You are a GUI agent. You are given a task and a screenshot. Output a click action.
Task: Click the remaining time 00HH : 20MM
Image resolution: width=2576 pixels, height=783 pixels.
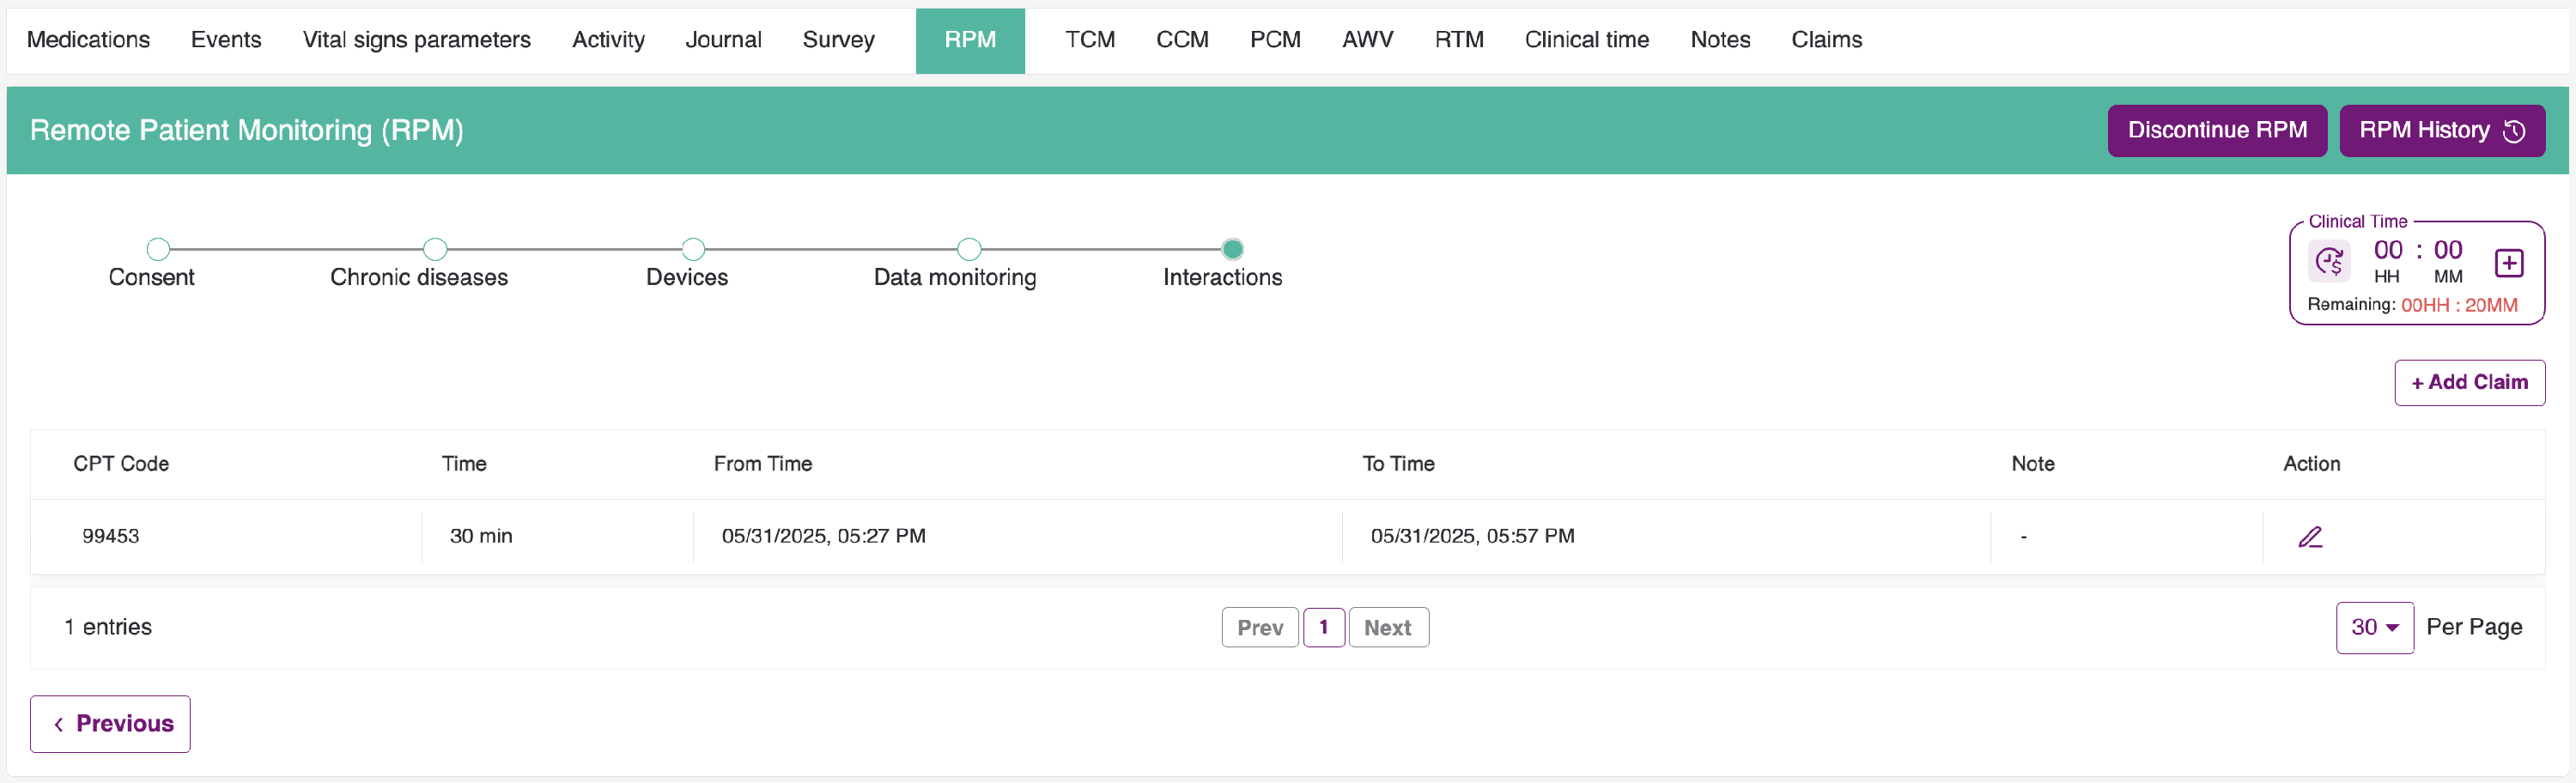2459,305
